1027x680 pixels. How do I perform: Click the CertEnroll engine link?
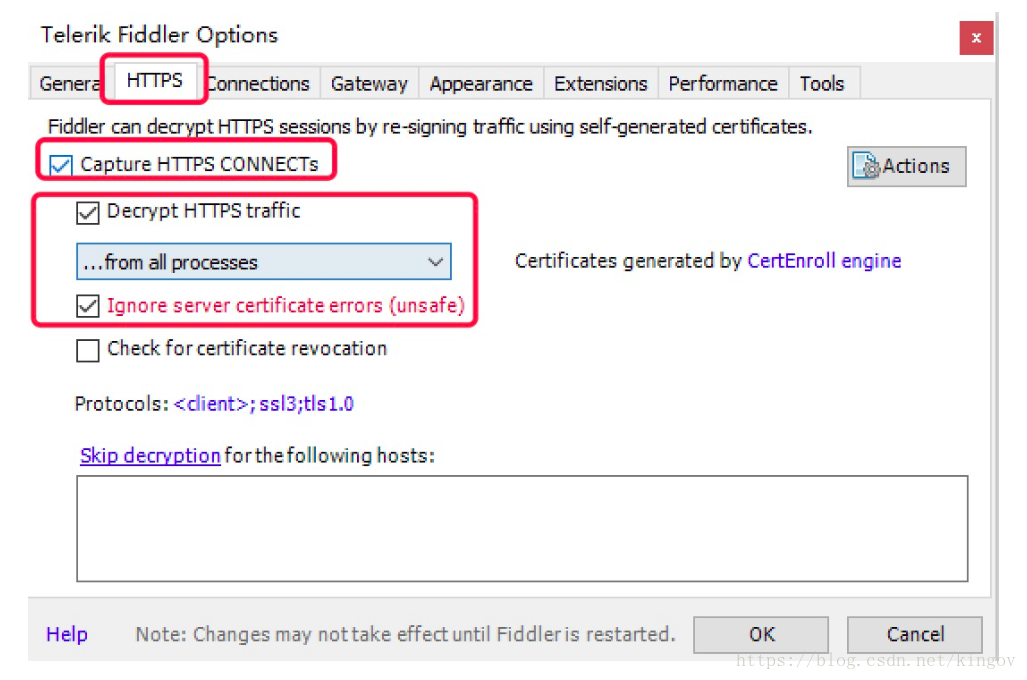pos(824,261)
